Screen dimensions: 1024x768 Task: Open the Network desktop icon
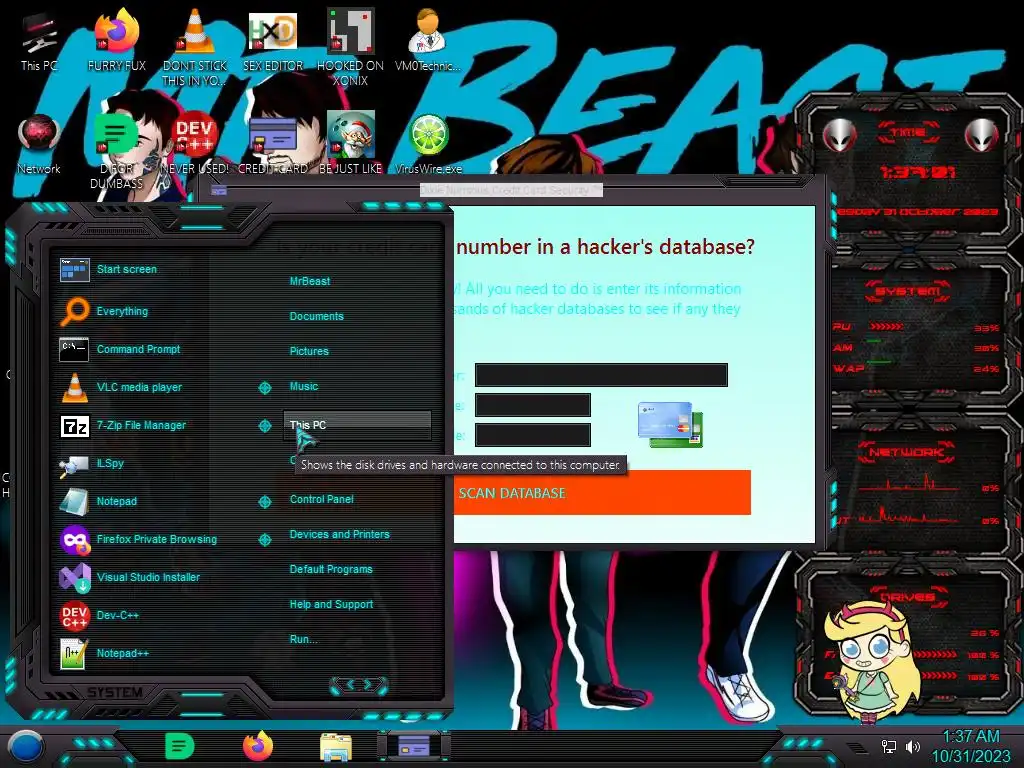point(39,144)
